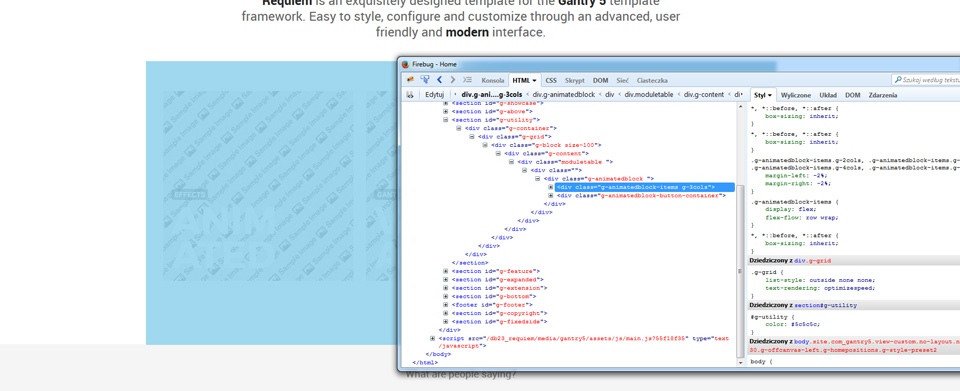Click the display: flex property
Screen dimensions: 960x391
click(x=790, y=209)
